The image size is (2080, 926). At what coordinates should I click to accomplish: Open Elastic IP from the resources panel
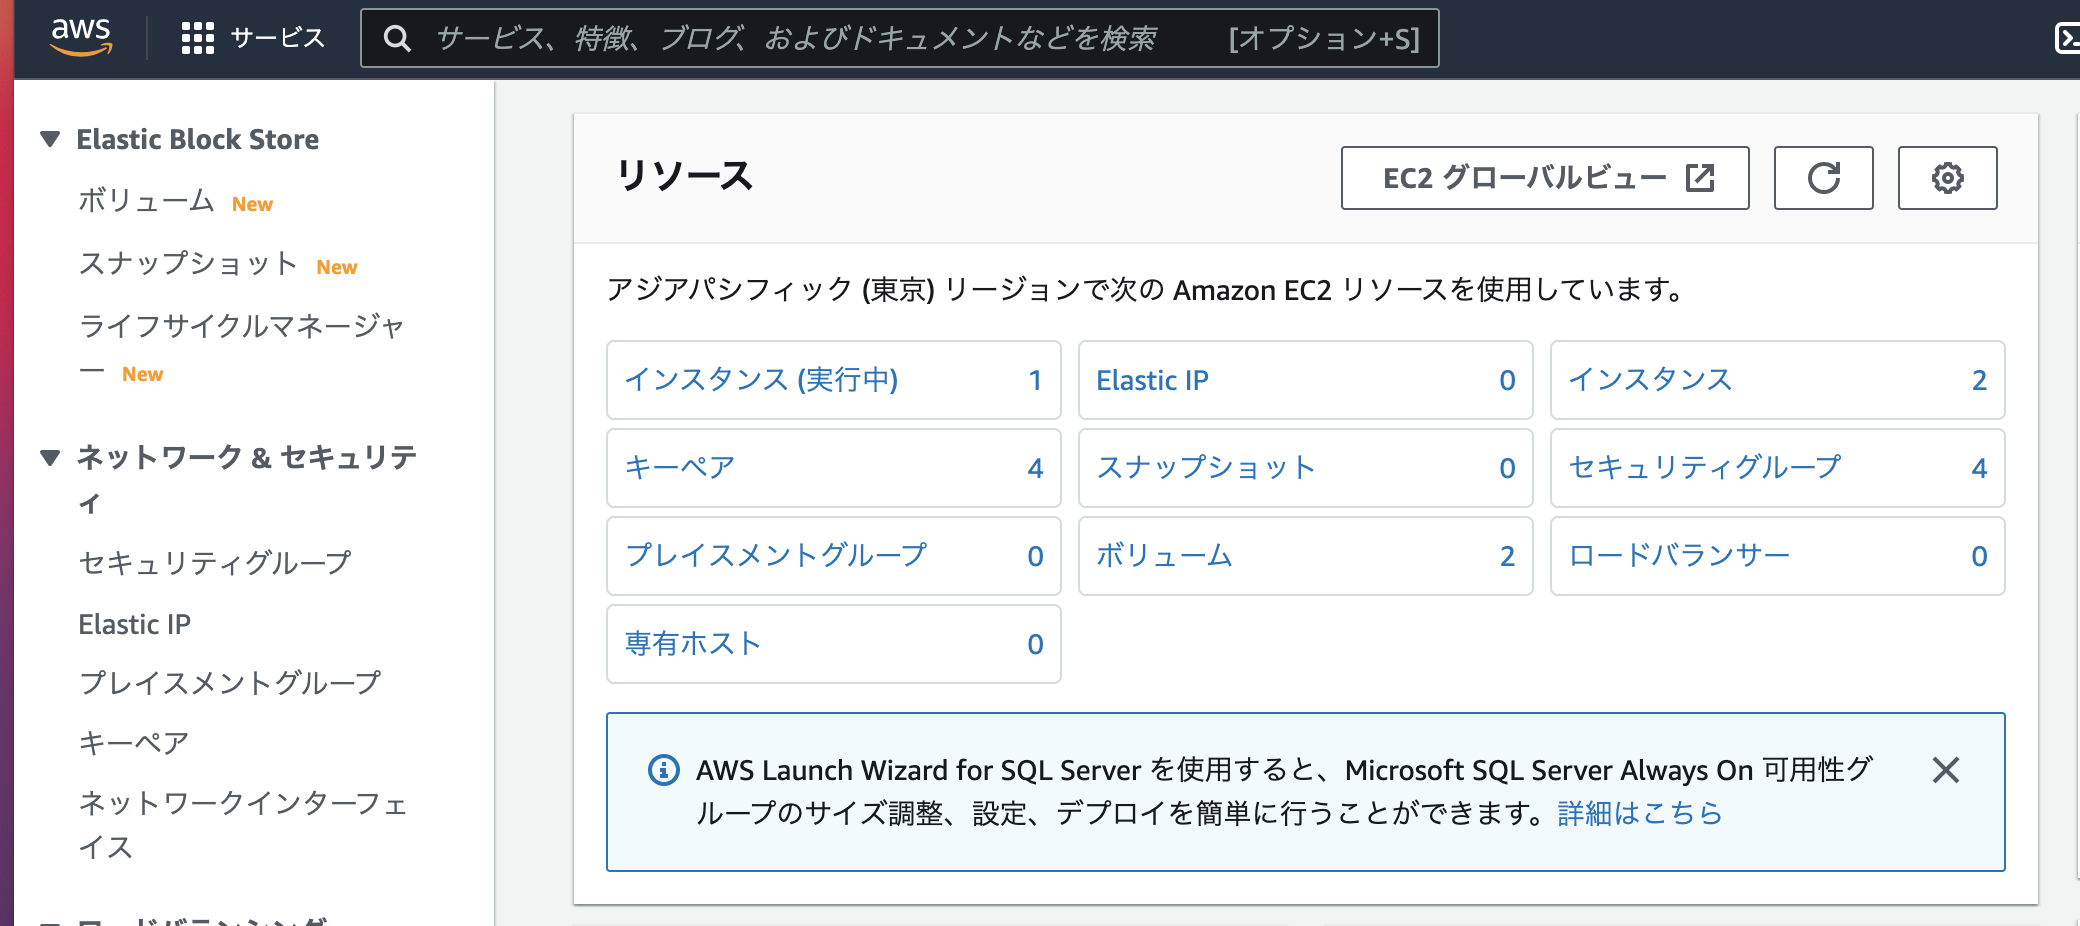[x=1152, y=380]
